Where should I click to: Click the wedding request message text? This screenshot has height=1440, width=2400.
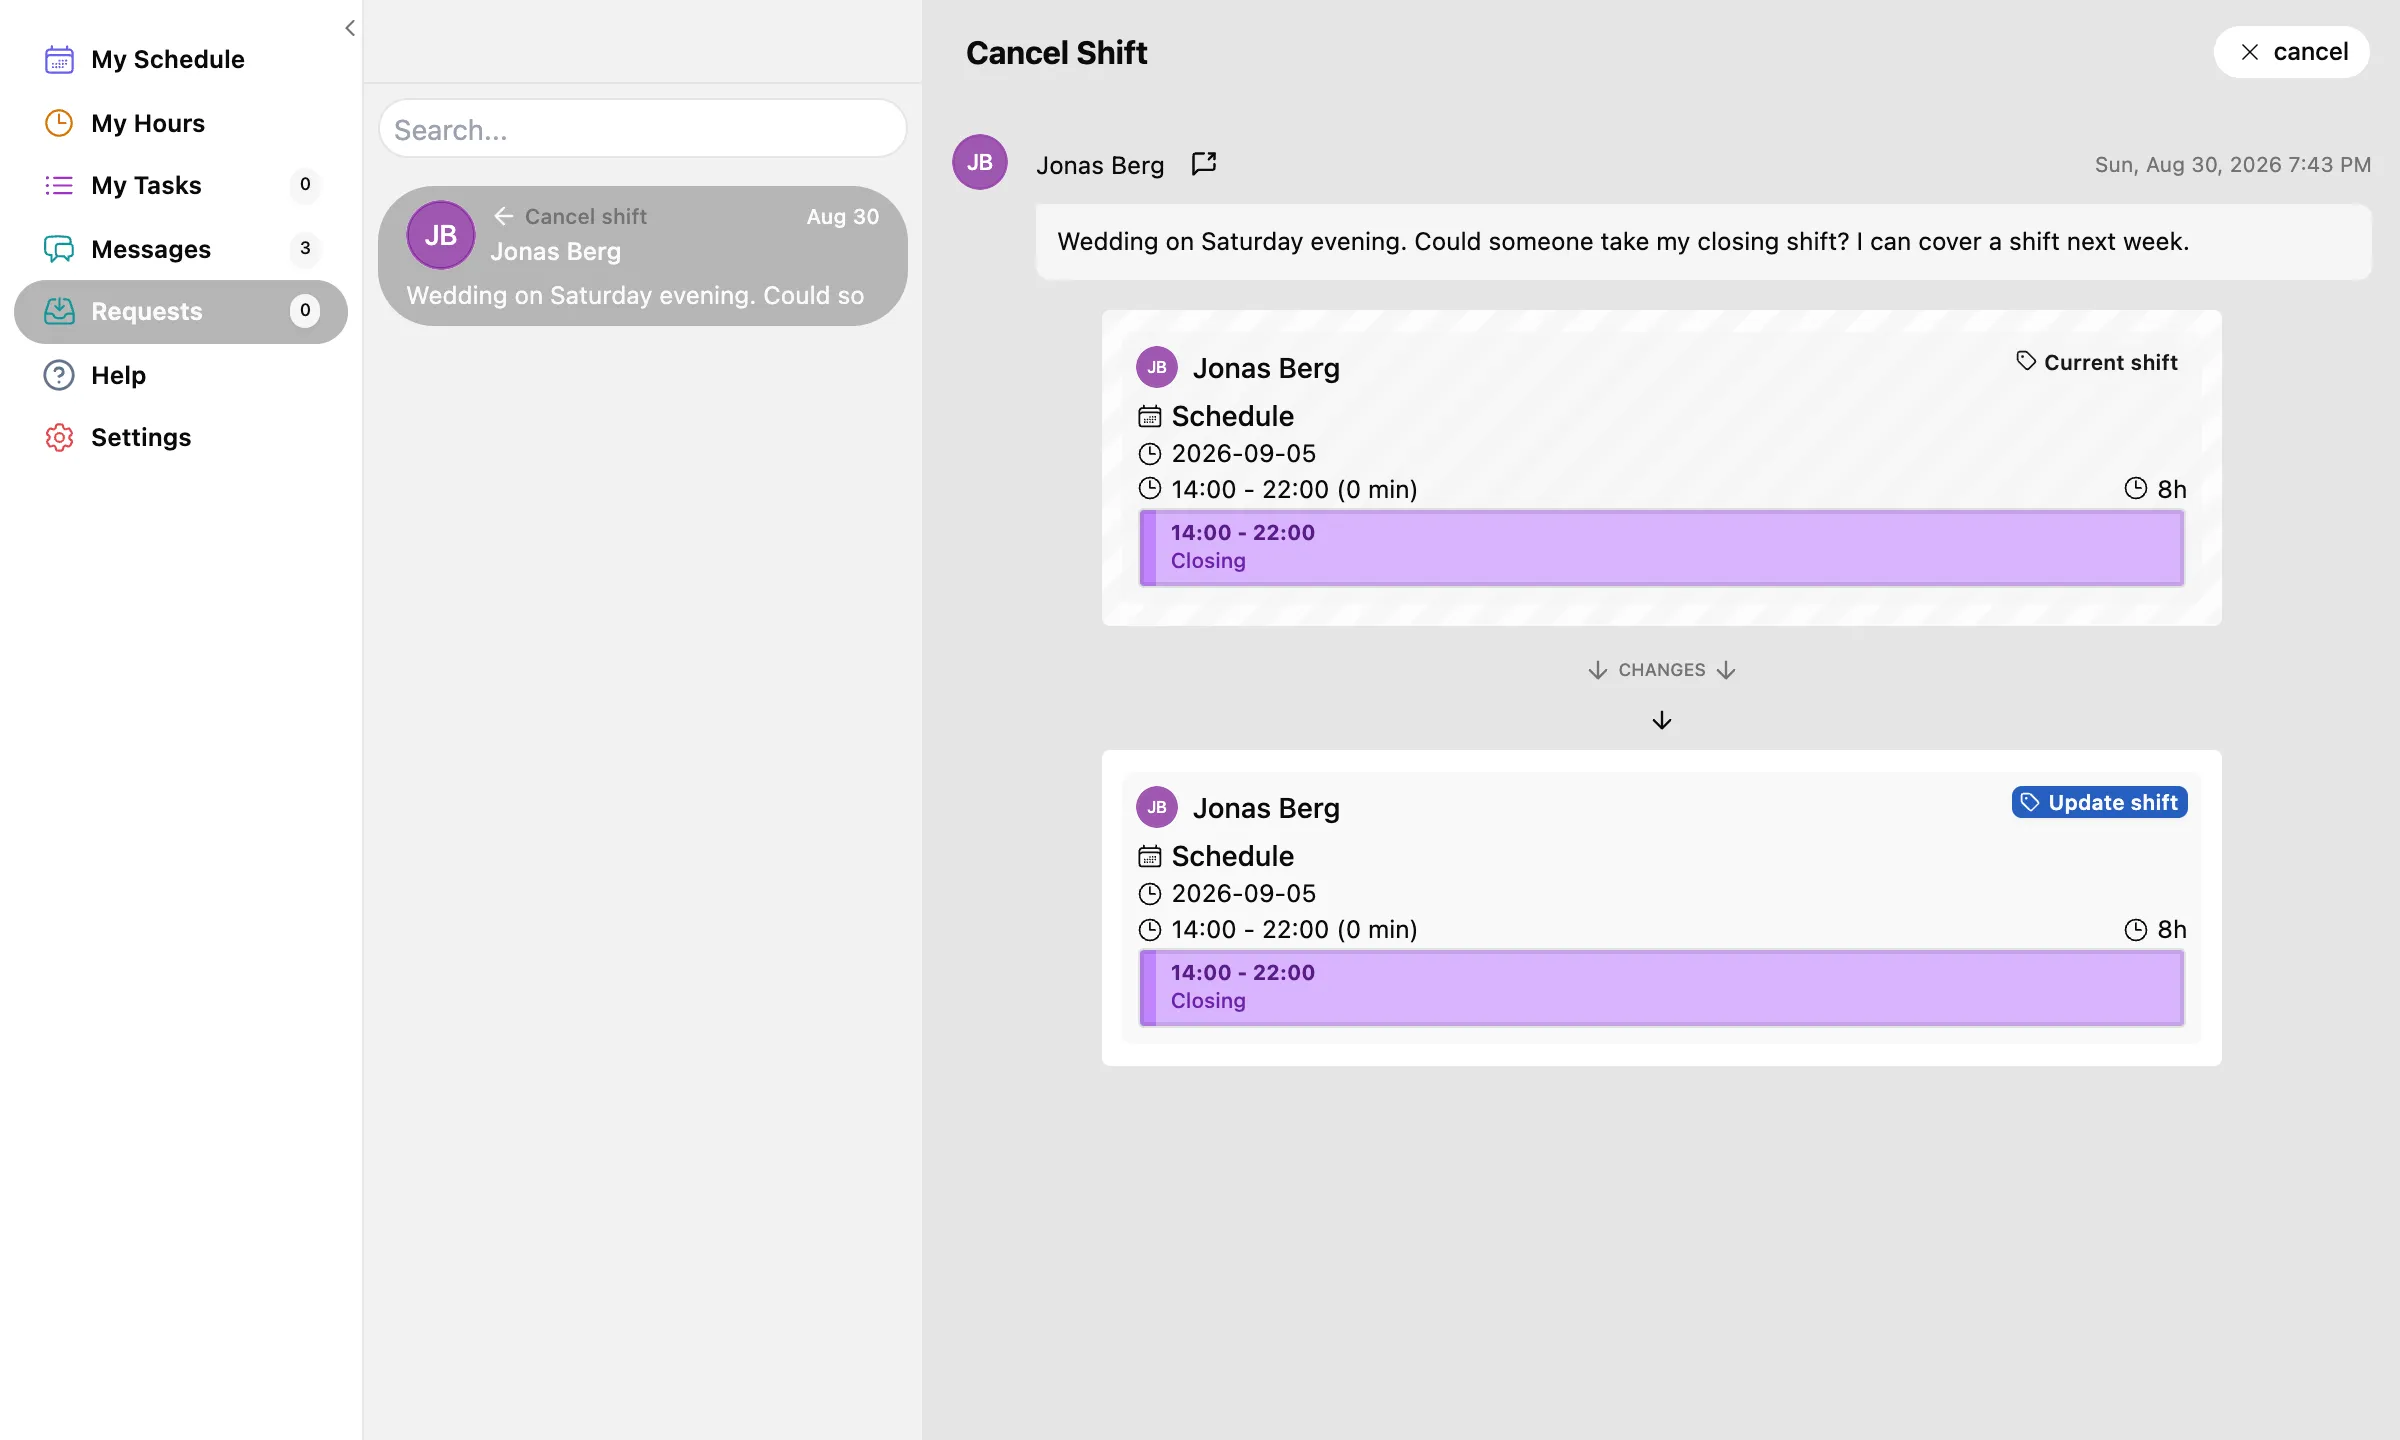1623,242
